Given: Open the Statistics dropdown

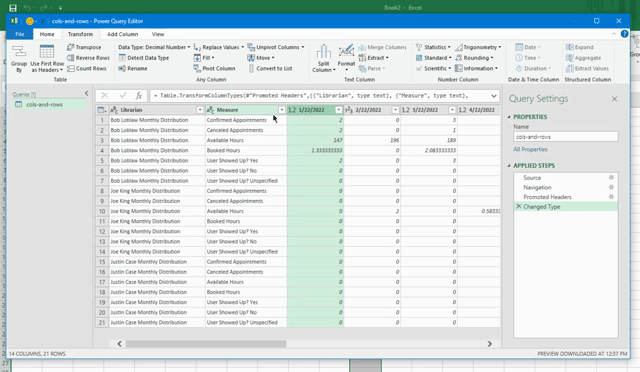Looking at the screenshot, I should point(433,47).
